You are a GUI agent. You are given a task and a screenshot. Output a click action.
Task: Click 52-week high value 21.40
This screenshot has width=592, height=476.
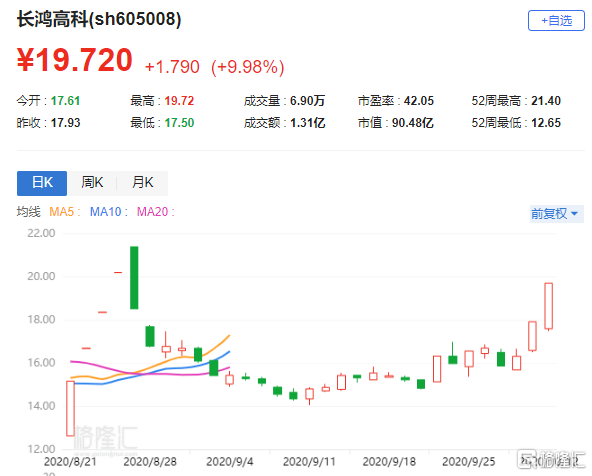tap(546, 101)
